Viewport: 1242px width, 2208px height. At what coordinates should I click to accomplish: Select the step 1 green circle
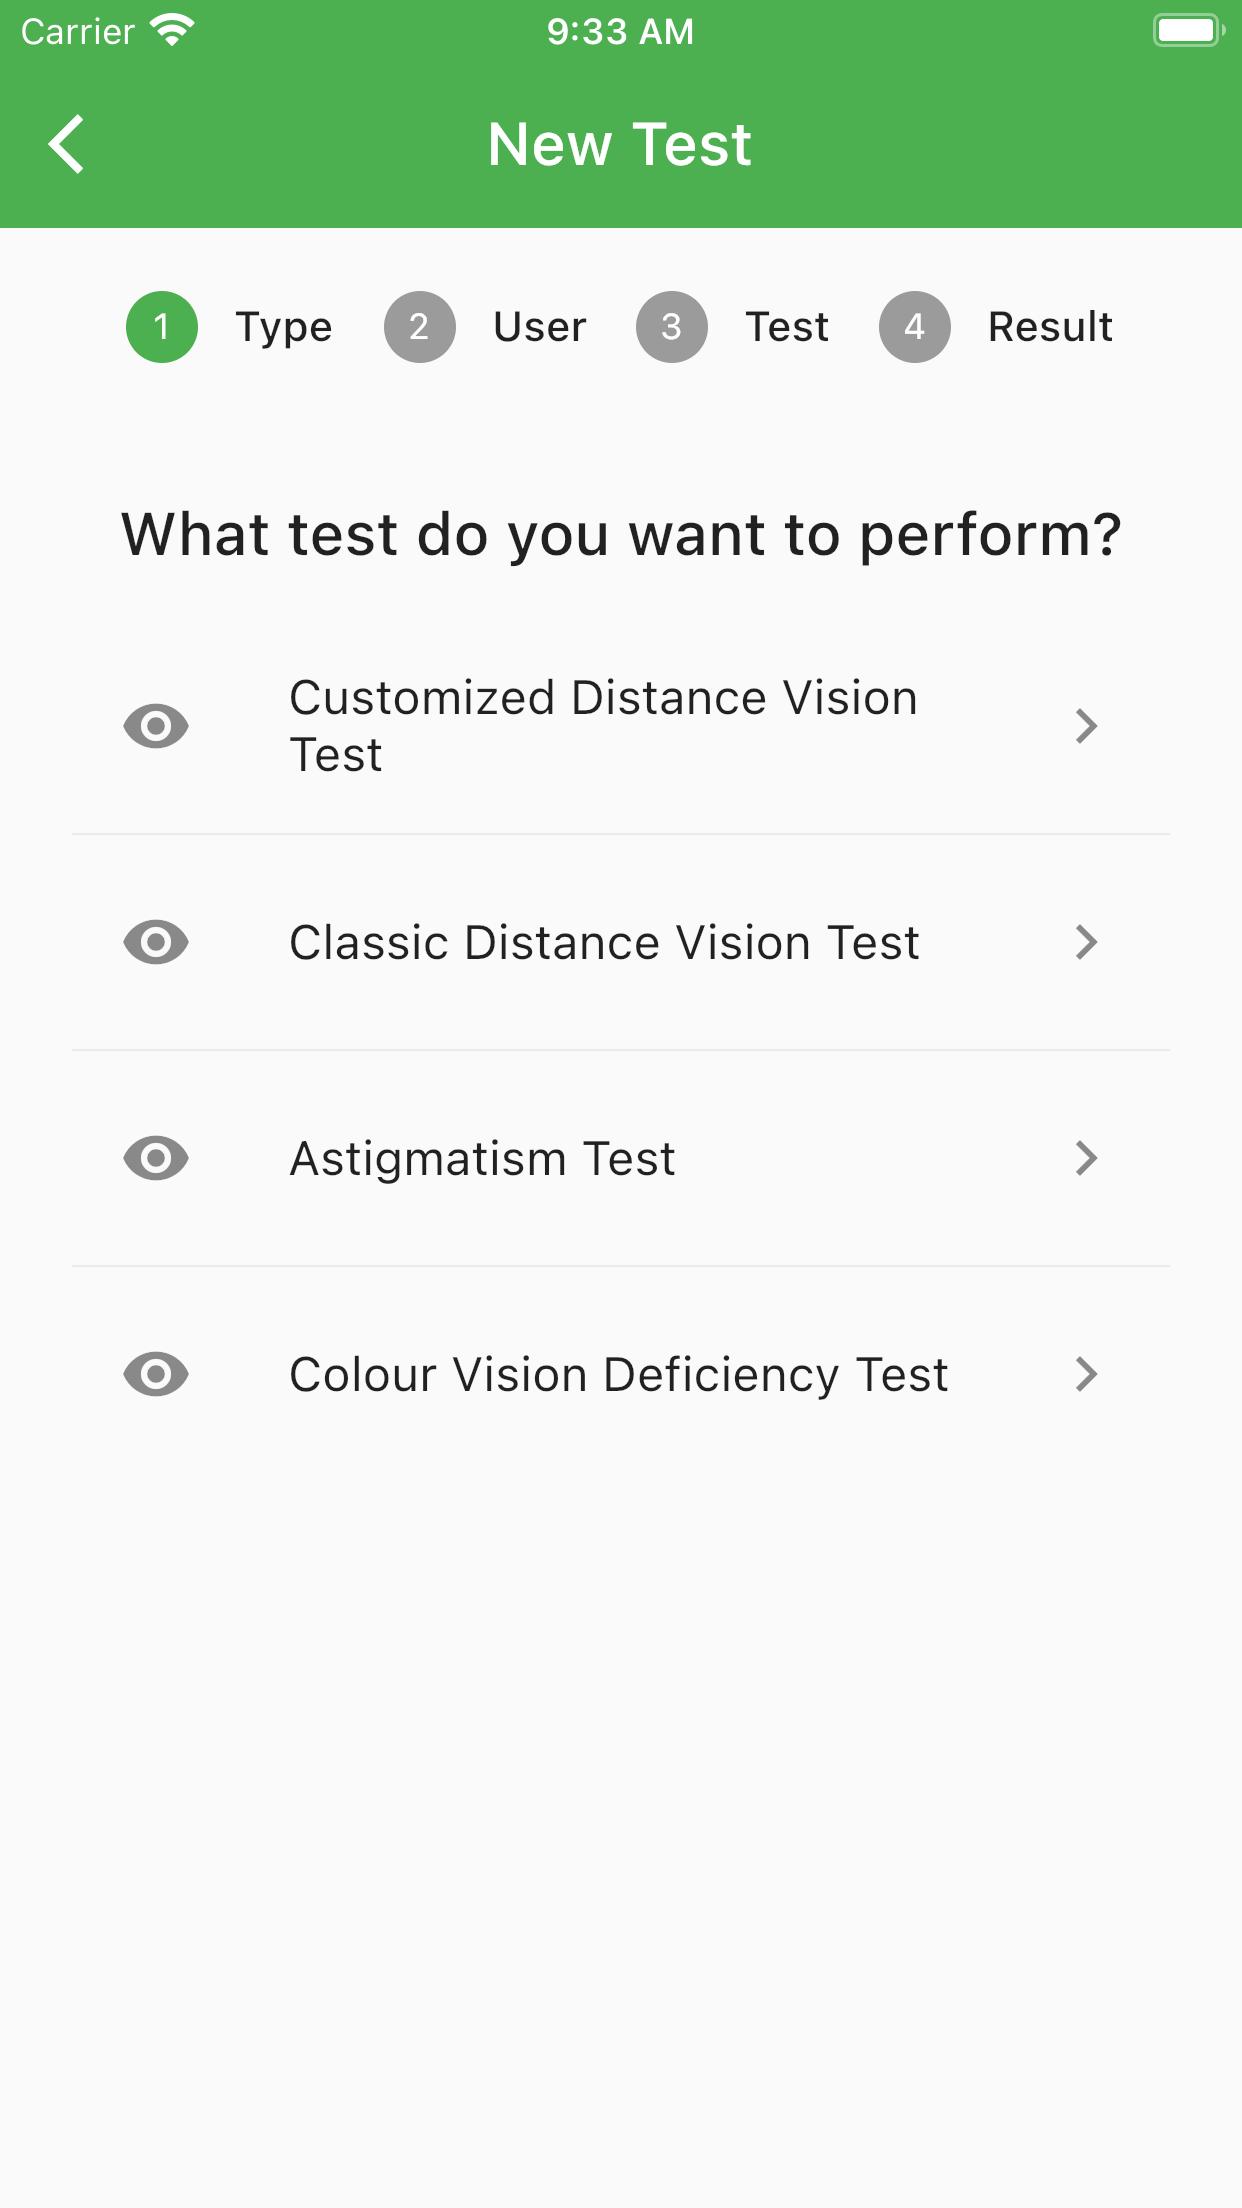click(x=162, y=327)
